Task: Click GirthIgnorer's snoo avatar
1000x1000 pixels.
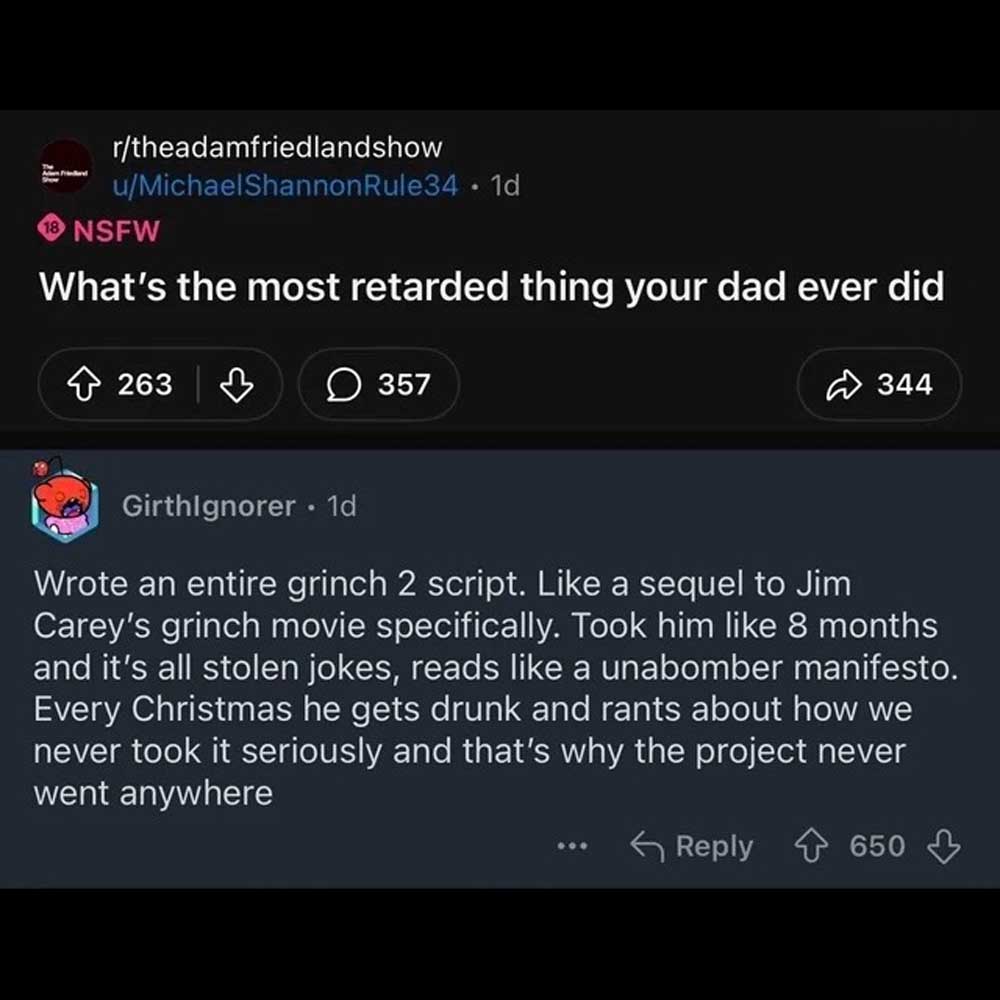Action: pos(65,507)
